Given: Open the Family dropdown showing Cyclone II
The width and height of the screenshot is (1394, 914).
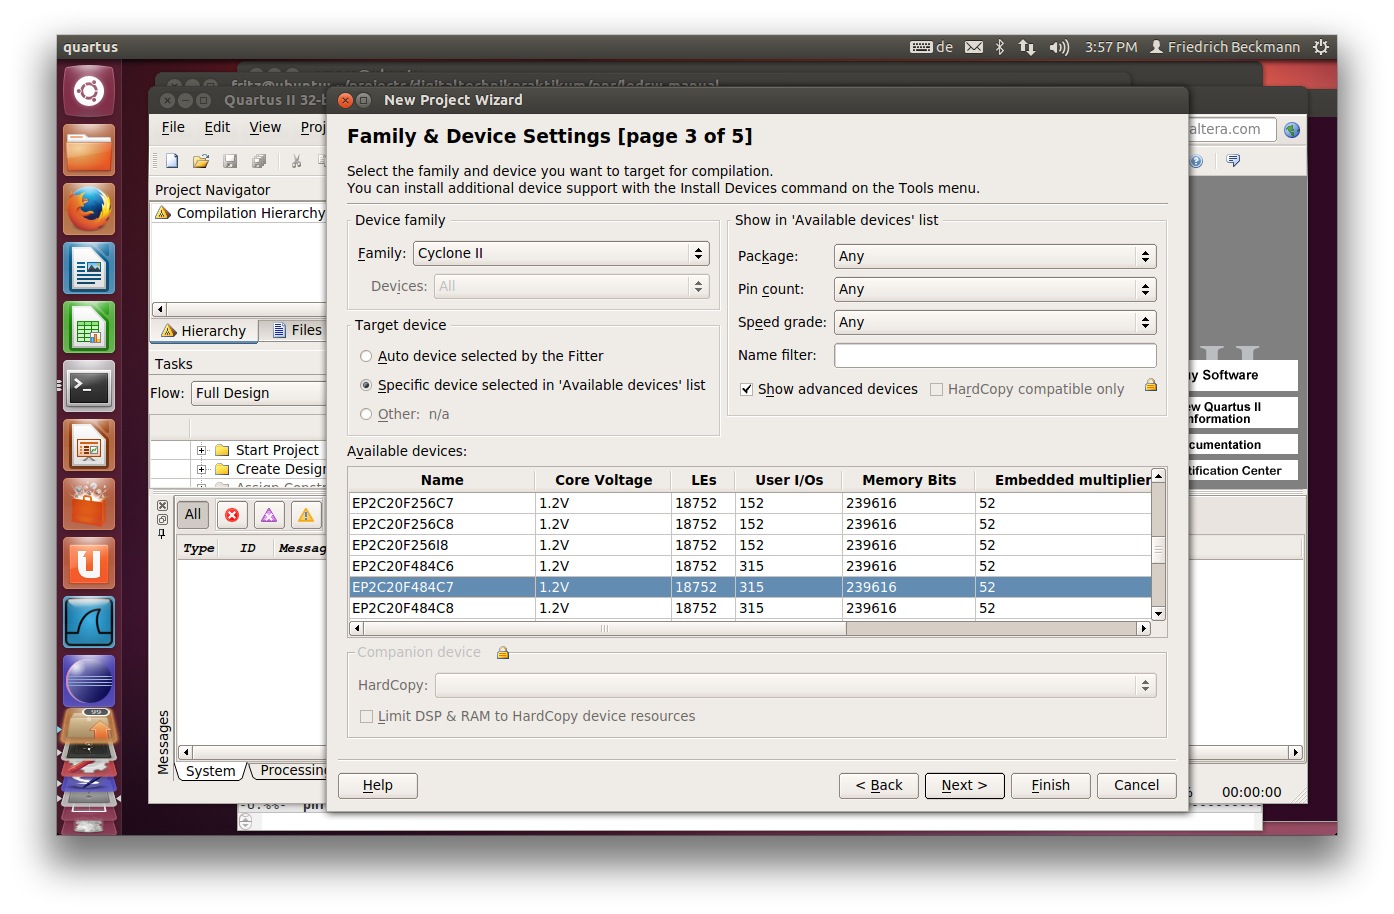Looking at the screenshot, I should 561,254.
